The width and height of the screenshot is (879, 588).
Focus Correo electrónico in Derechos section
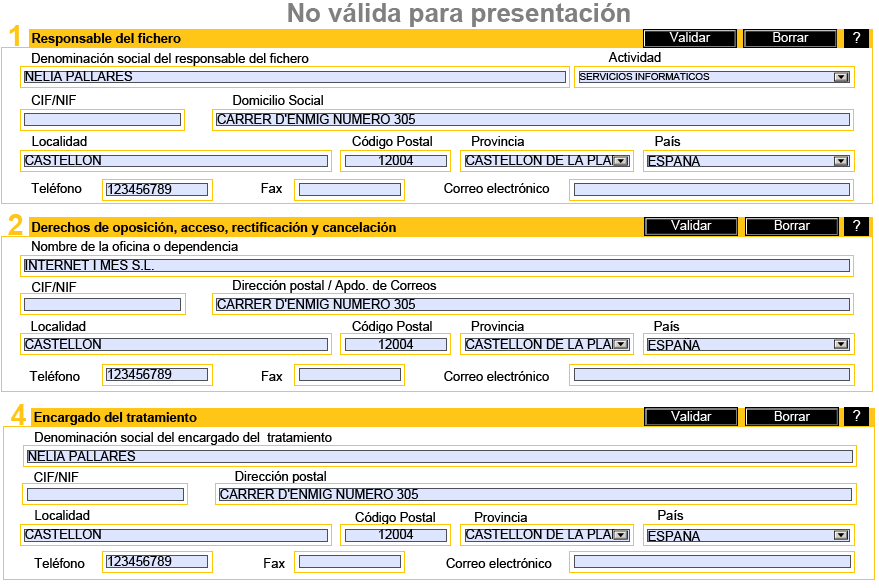712,374
